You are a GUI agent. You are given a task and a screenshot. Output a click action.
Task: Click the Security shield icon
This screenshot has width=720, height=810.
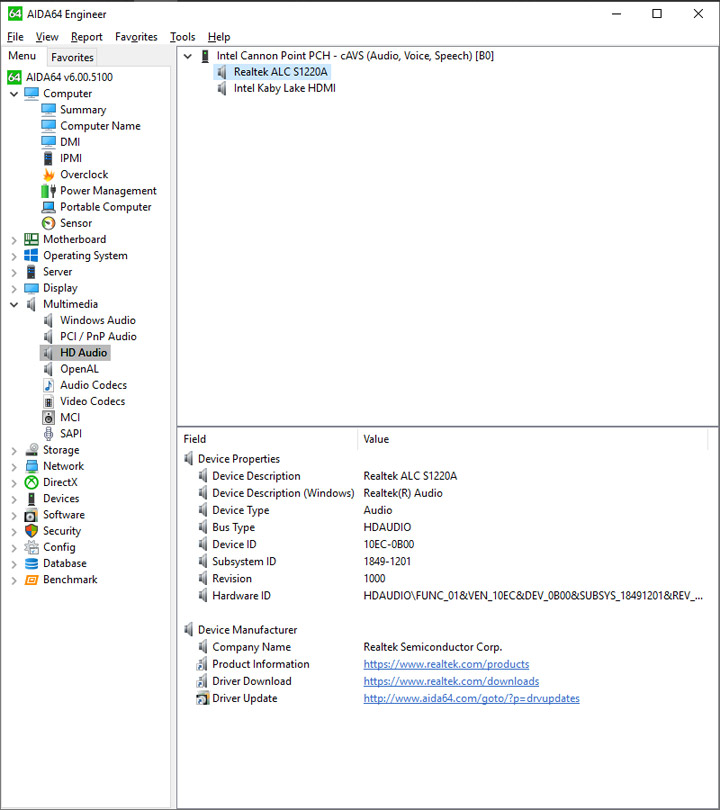click(x=32, y=531)
